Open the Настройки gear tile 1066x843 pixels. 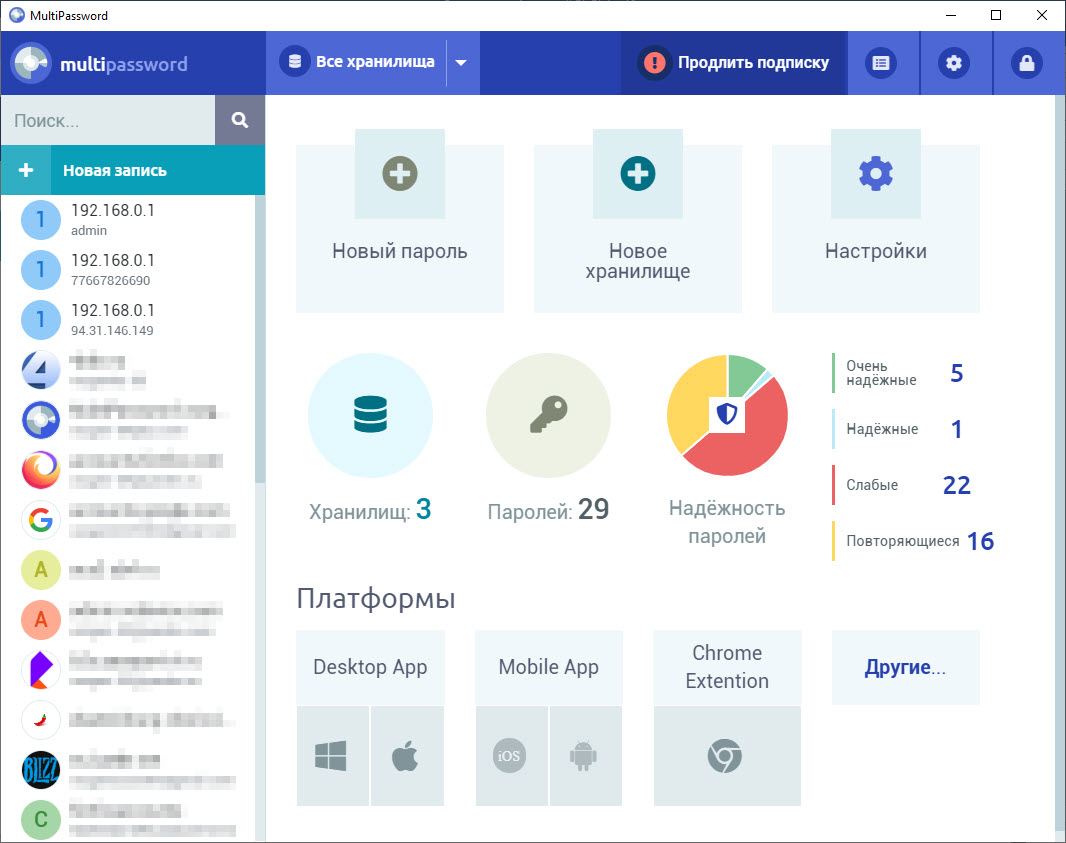(876, 221)
